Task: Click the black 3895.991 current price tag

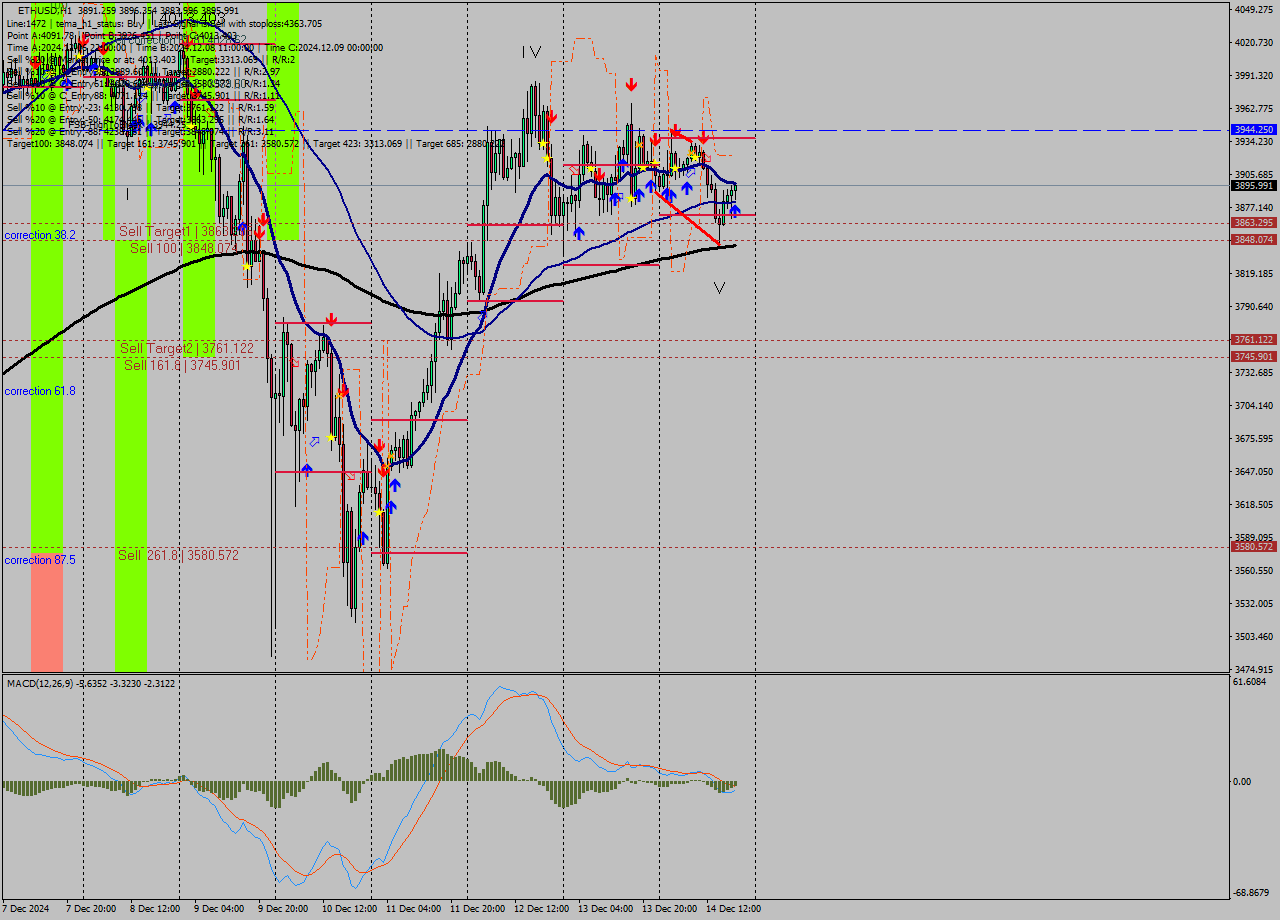Action: tap(1254, 186)
